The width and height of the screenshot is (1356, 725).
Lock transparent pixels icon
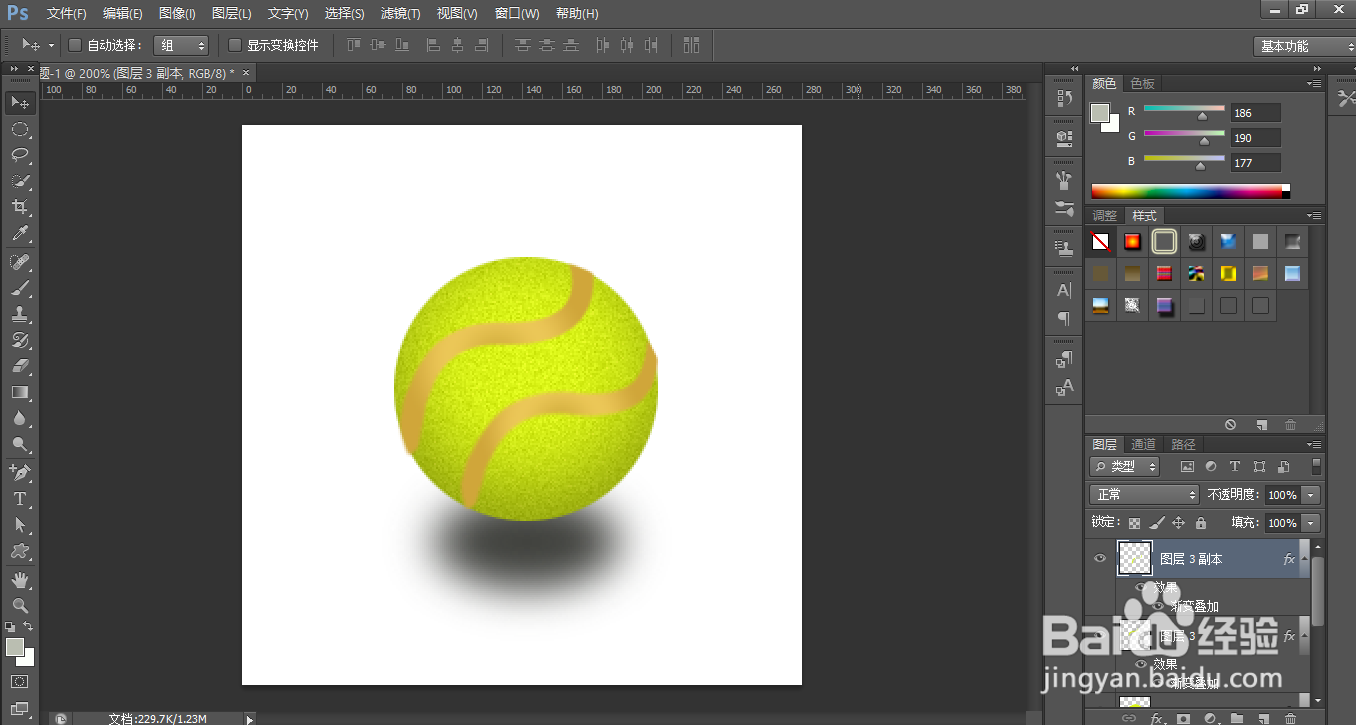tap(1134, 523)
